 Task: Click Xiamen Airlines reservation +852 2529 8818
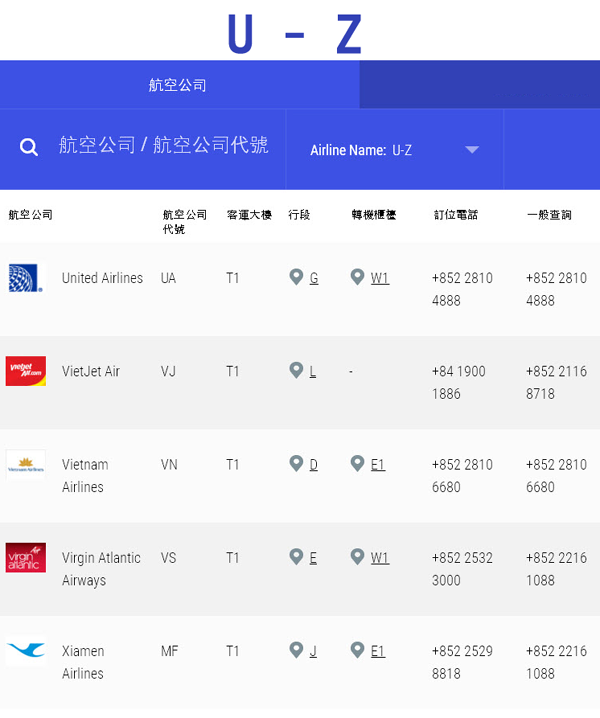462,662
